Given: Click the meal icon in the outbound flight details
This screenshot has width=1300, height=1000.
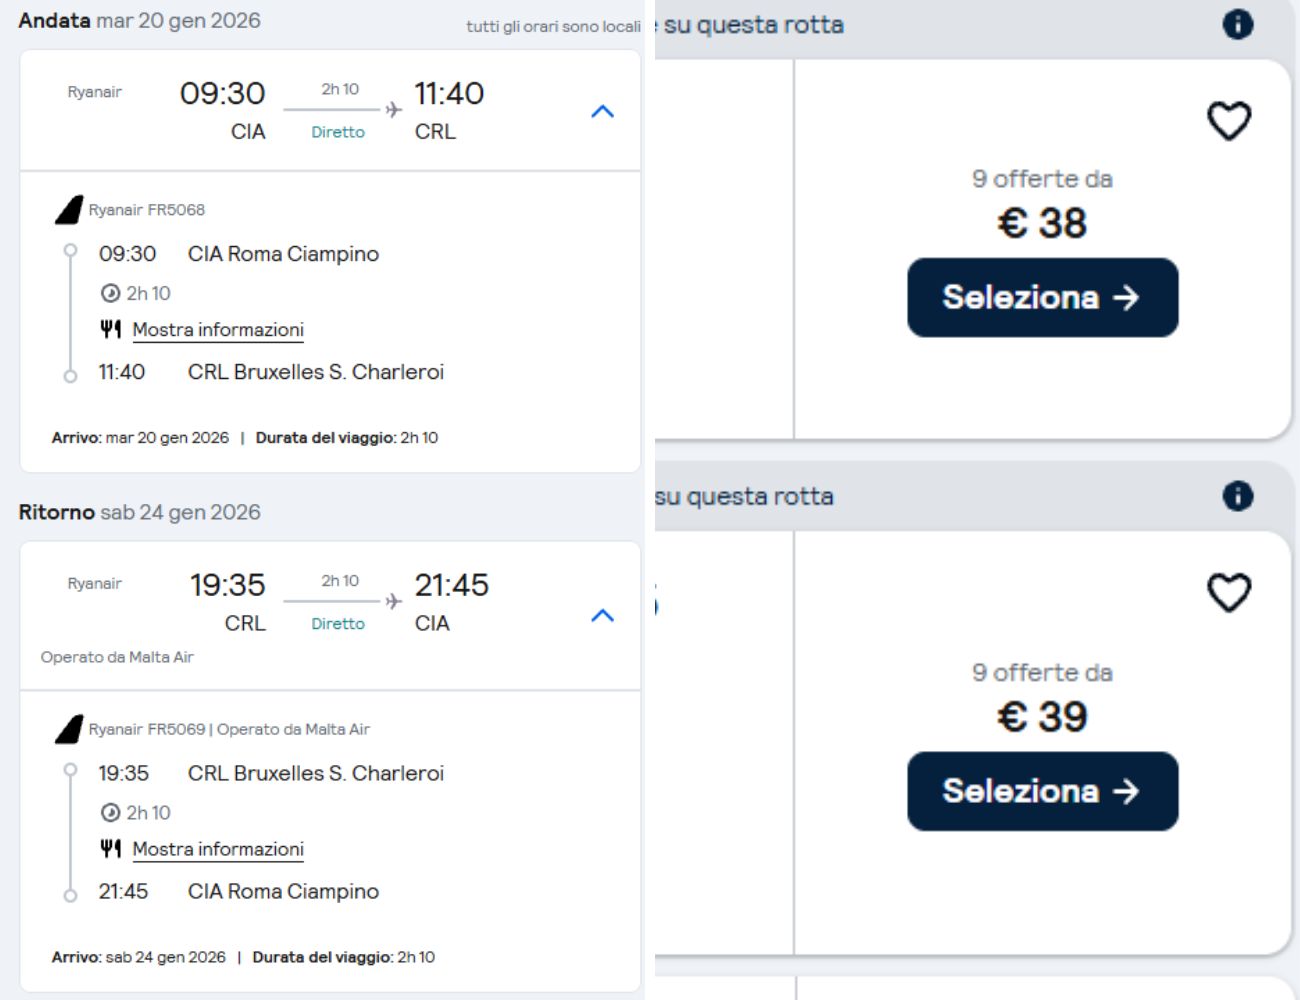Looking at the screenshot, I should coord(110,329).
